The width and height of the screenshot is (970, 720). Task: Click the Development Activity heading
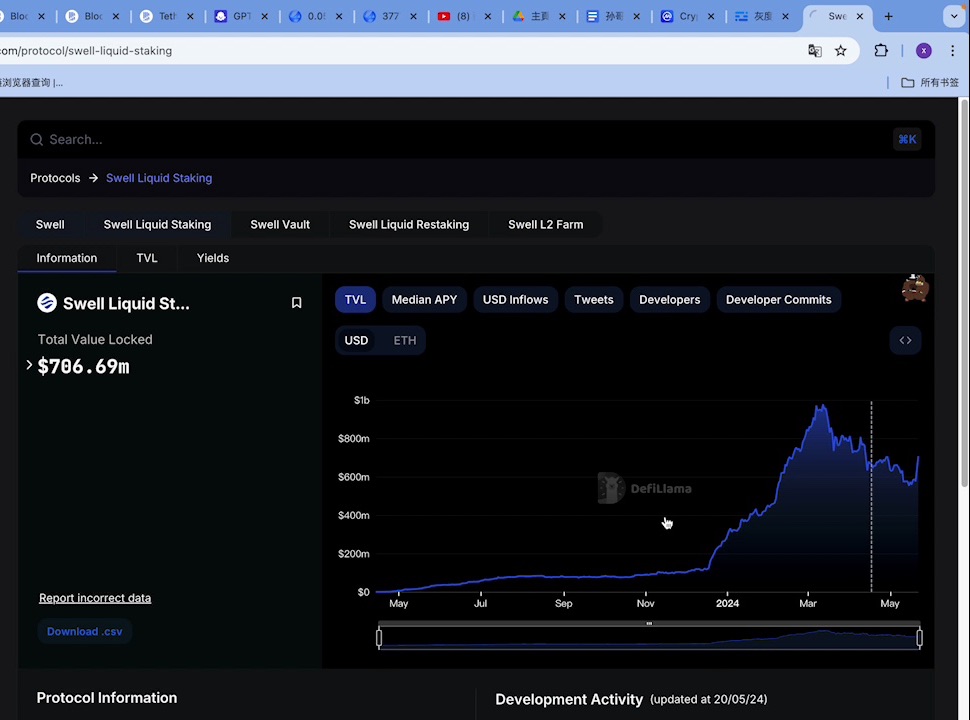[x=569, y=700]
